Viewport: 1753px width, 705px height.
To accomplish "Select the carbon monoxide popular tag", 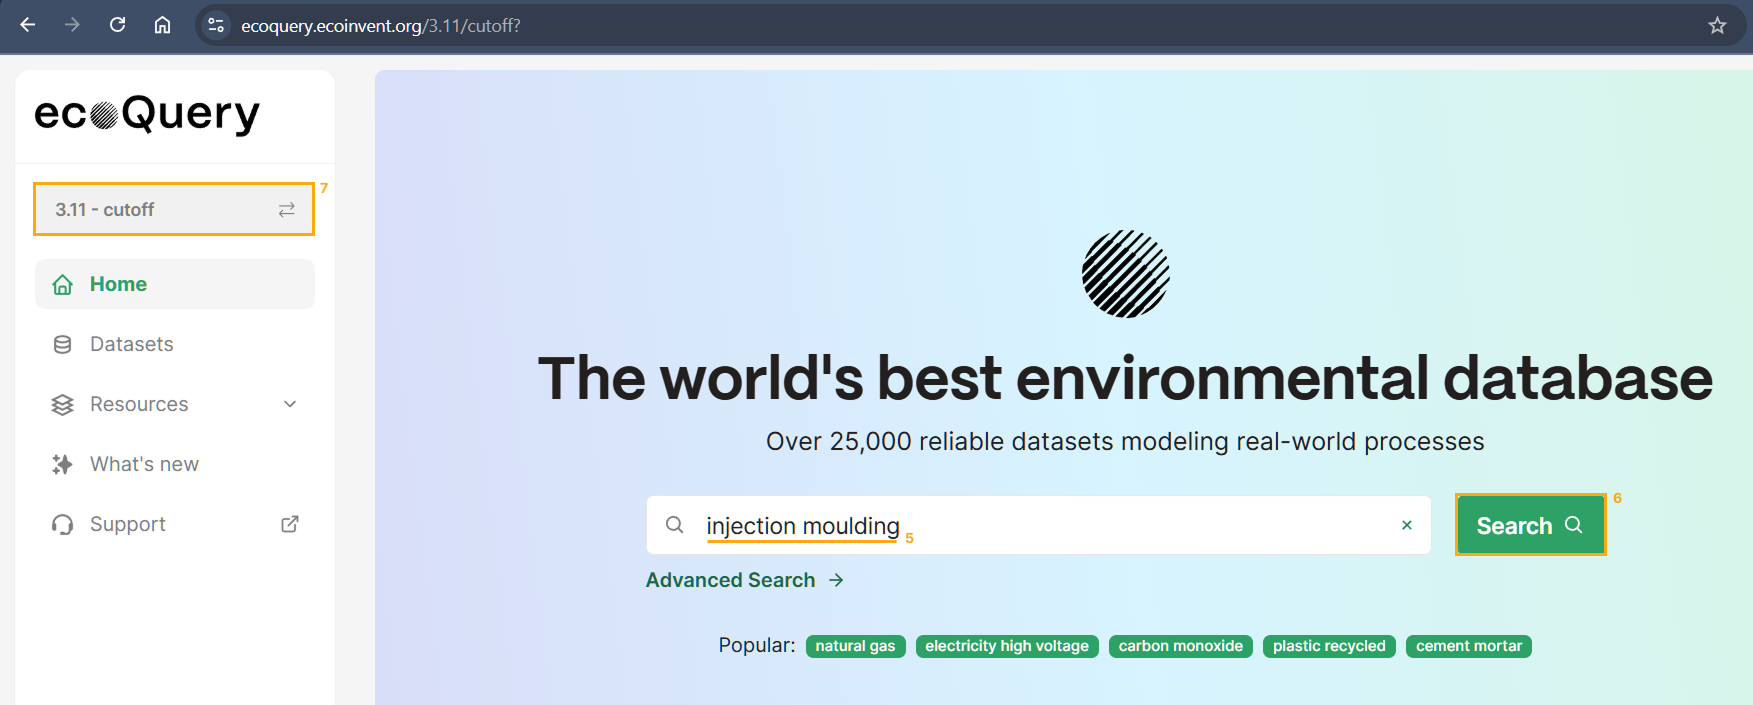I will click(x=1181, y=646).
